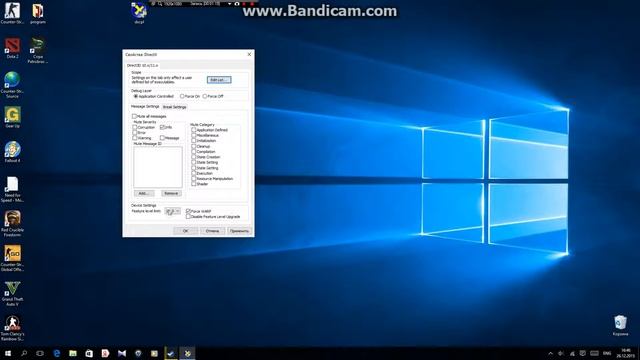This screenshot has height=360, width=640.
Task: Launch Microsoft Edge from the taskbar
Action: point(57,353)
